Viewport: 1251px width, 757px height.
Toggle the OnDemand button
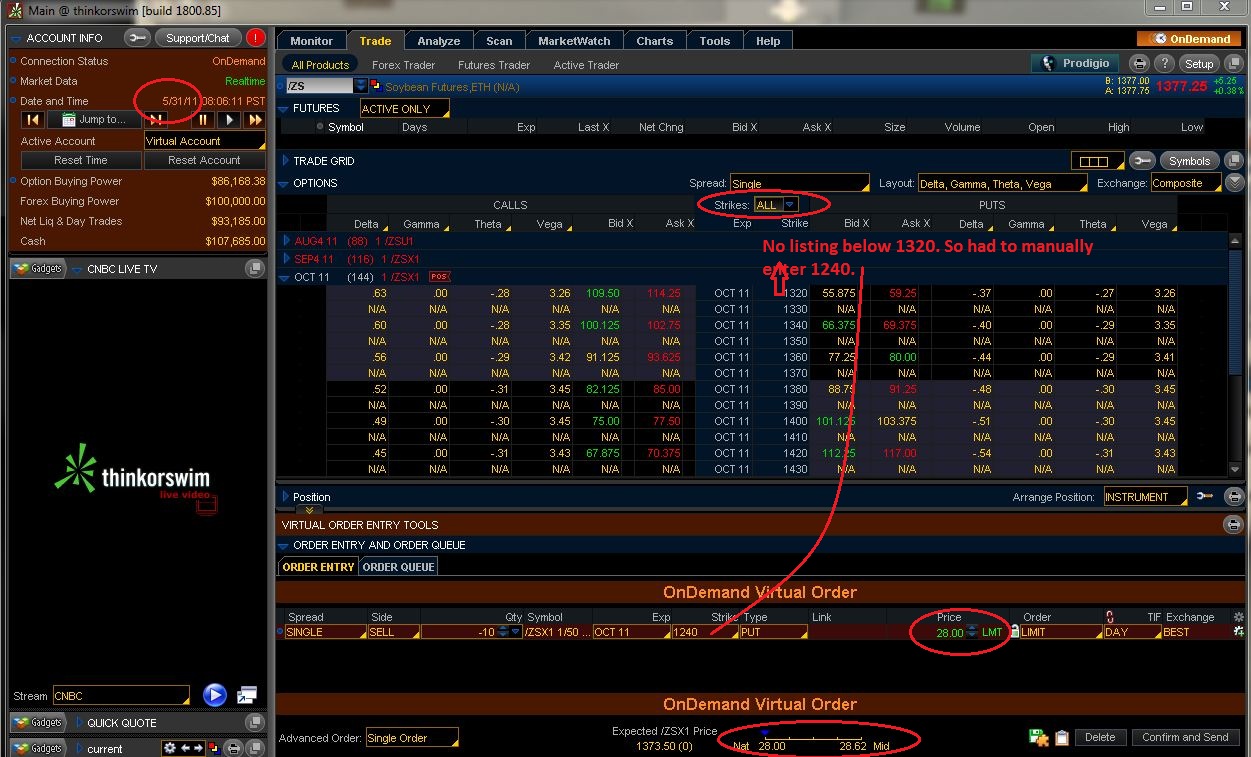coord(1188,39)
